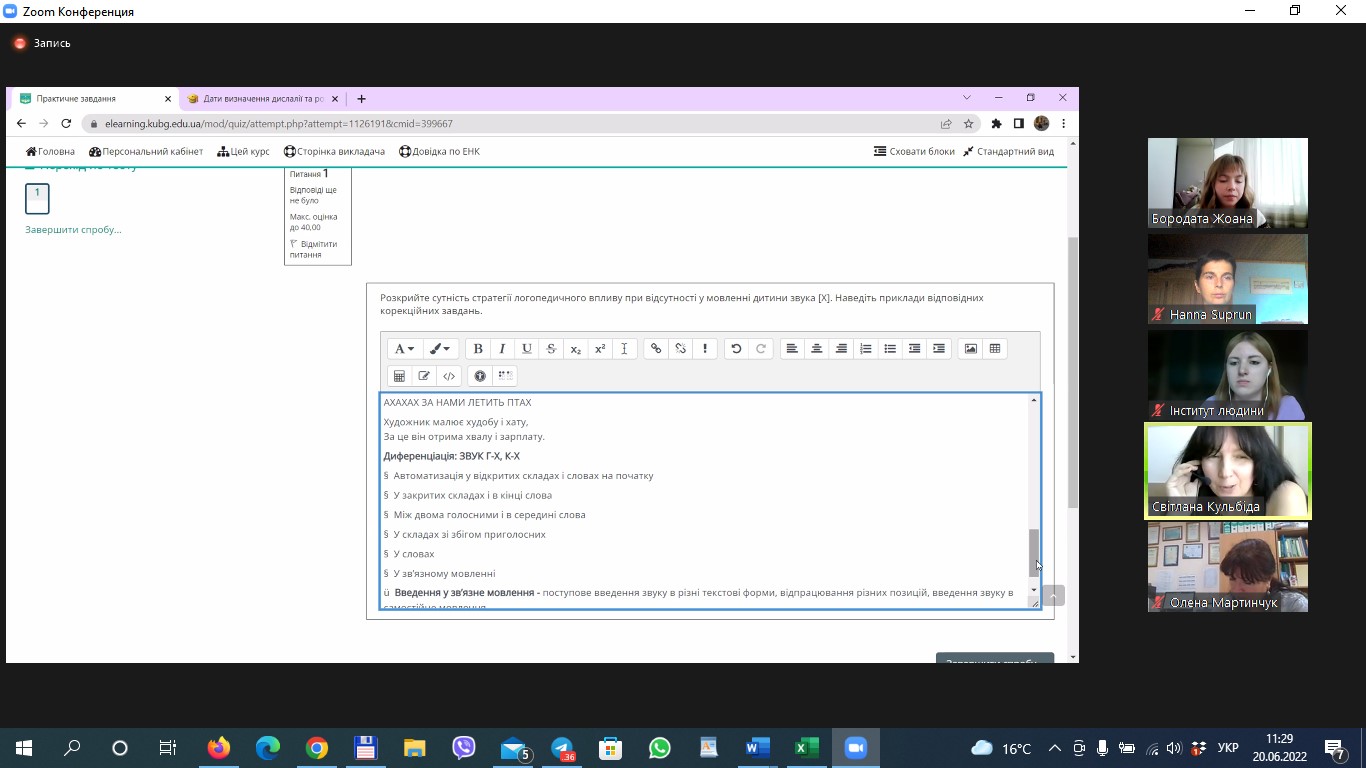Viewport: 1366px width, 768px height.
Task: Click the Завершити спробу link
Action: tap(73, 230)
